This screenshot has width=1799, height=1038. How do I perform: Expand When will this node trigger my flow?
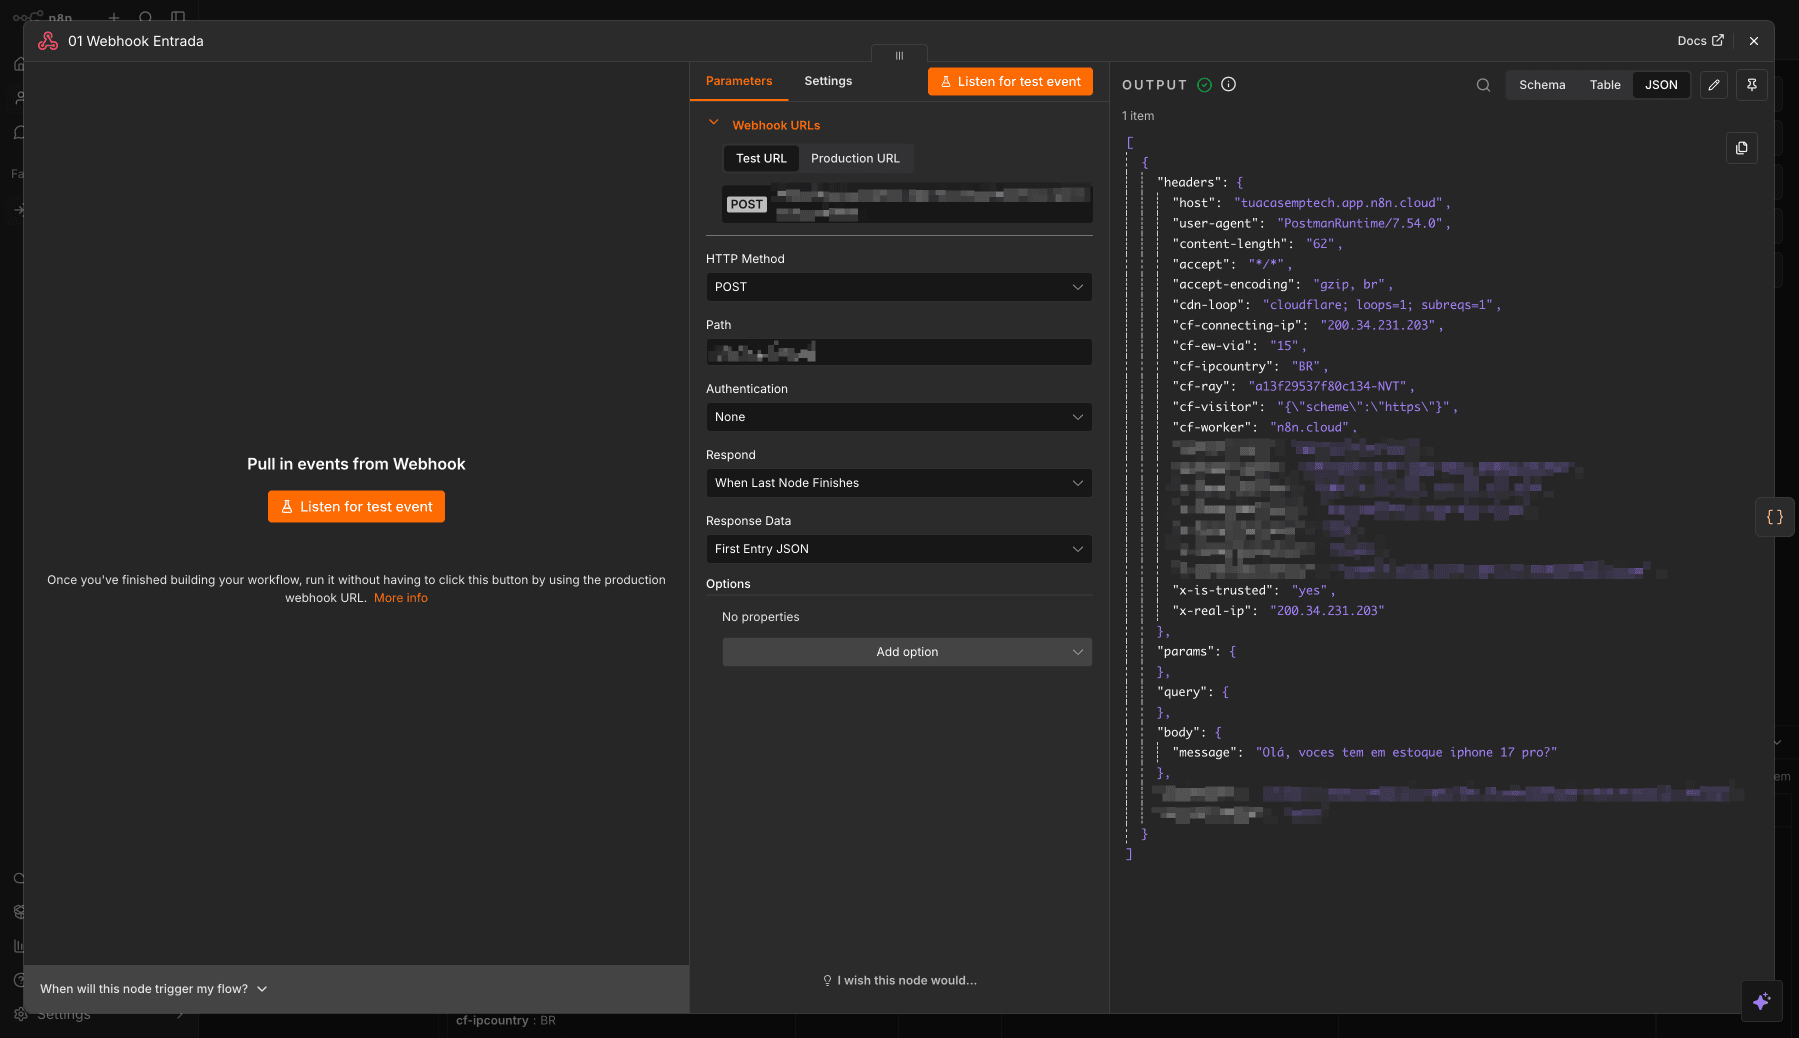[x=154, y=989]
